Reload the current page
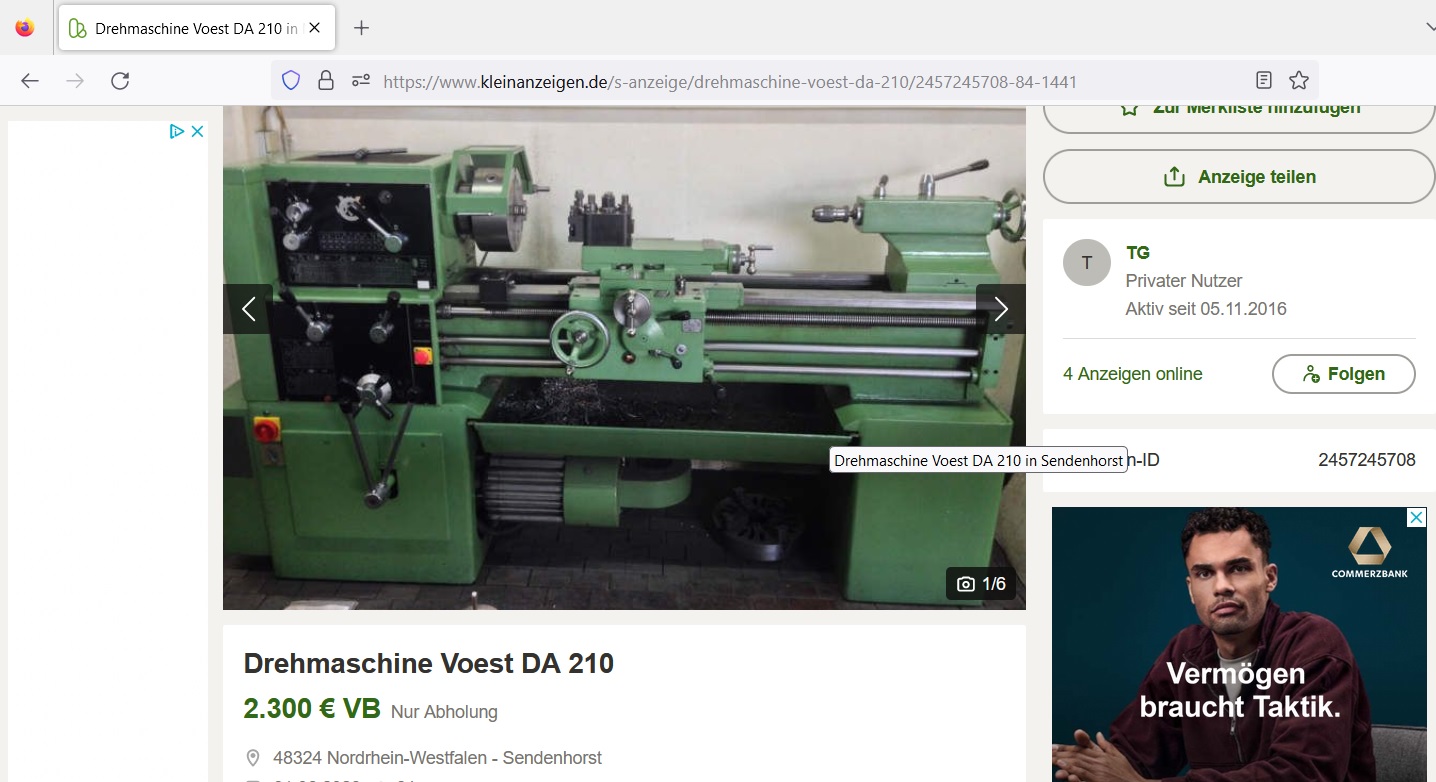Image resolution: width=1436 pixels, height=782 pixels. (x=120, y=81)
